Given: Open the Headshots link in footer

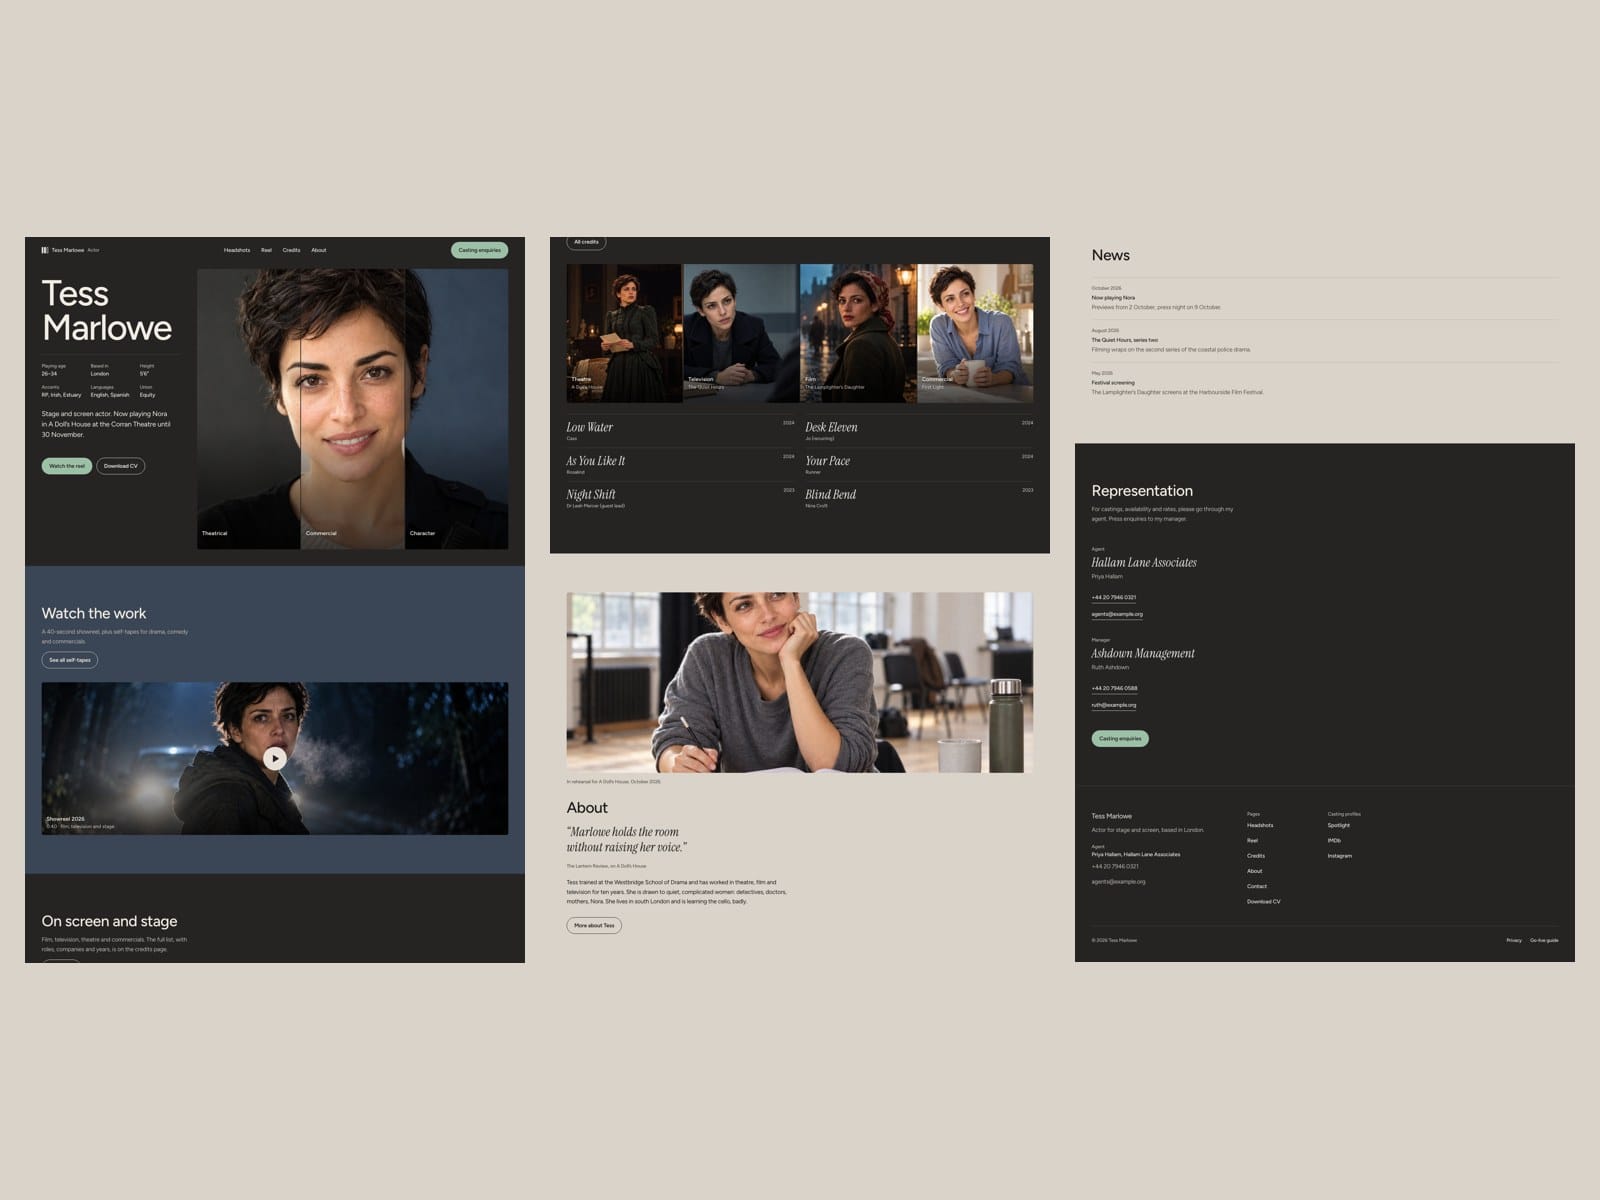Looking at the screenshot, I should pyautogui.click(x=1260, y=825).
